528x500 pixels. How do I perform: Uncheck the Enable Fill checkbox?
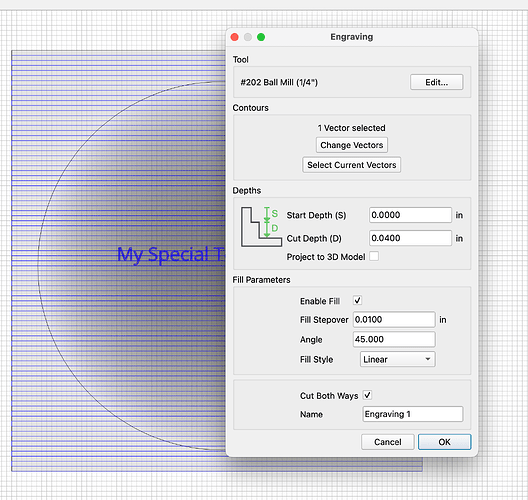[x=357, y=300]
